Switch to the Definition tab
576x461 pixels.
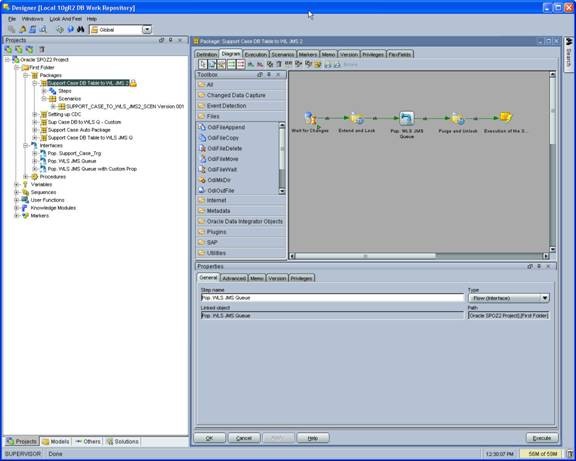point(206,54)
